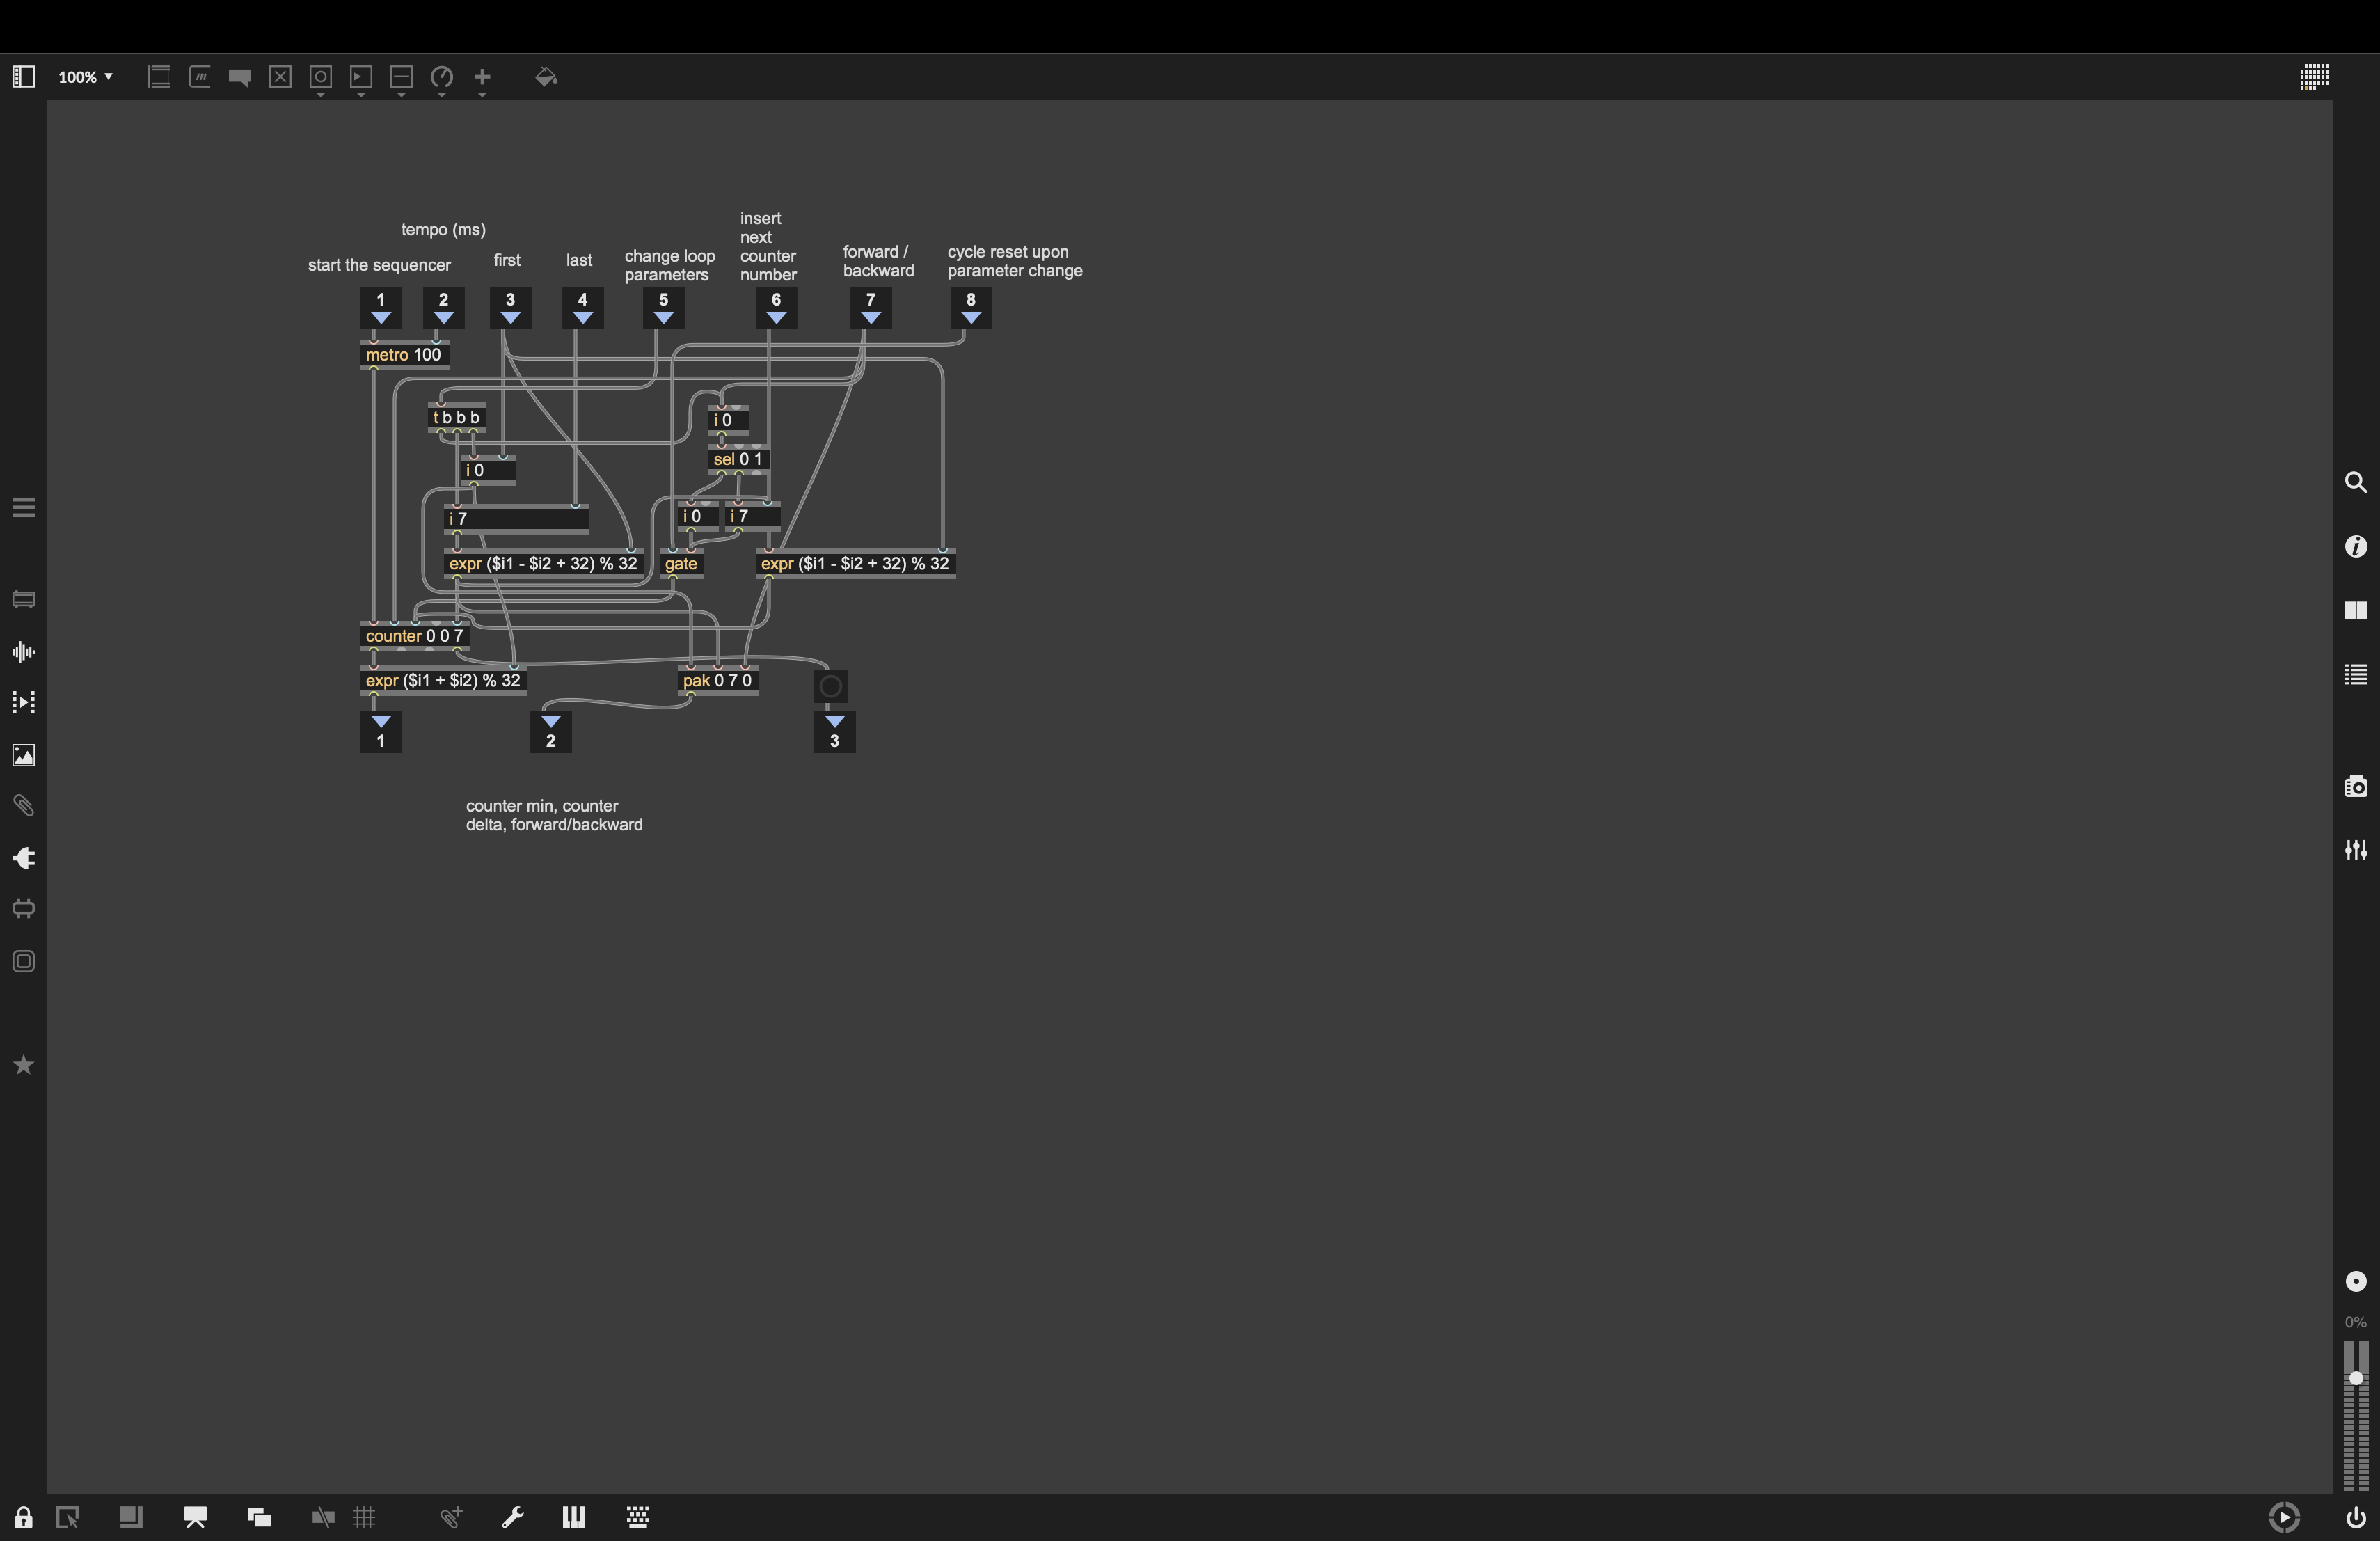This screenshot has width=2380, height=1541.
Task: Select inlet 7 forward / backward
Action: (871, 308)
